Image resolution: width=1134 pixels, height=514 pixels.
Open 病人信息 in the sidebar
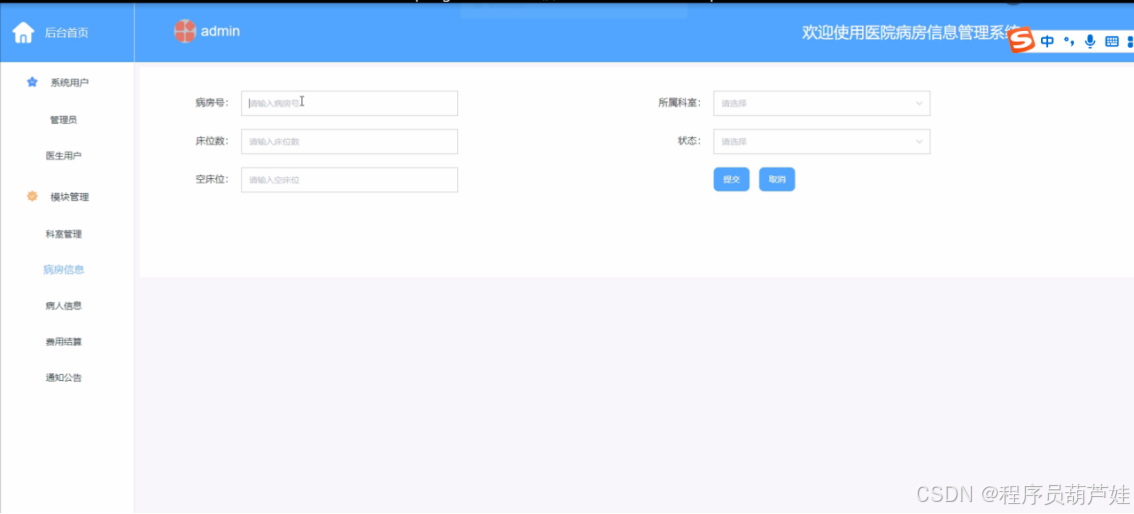(x=64, y=306)
